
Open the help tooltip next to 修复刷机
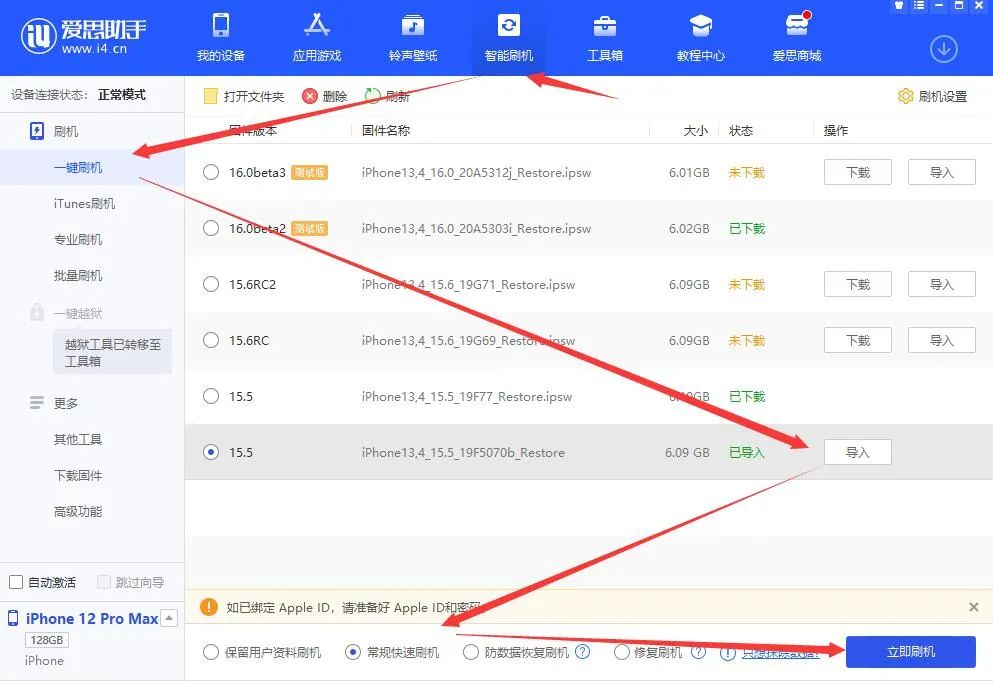(x=700, y=651)
